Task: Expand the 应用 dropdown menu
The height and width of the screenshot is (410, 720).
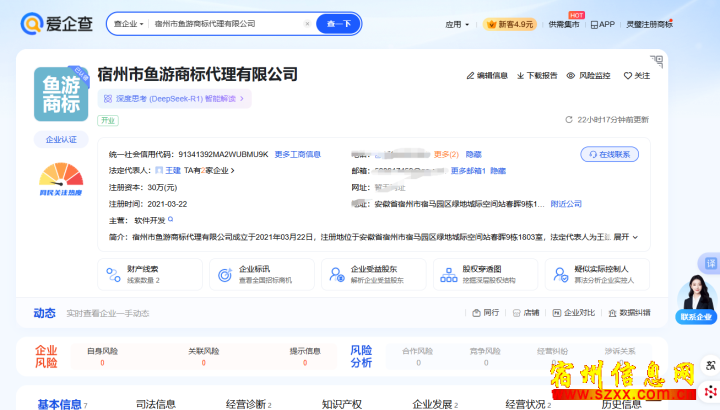Action: click(457, 24)
